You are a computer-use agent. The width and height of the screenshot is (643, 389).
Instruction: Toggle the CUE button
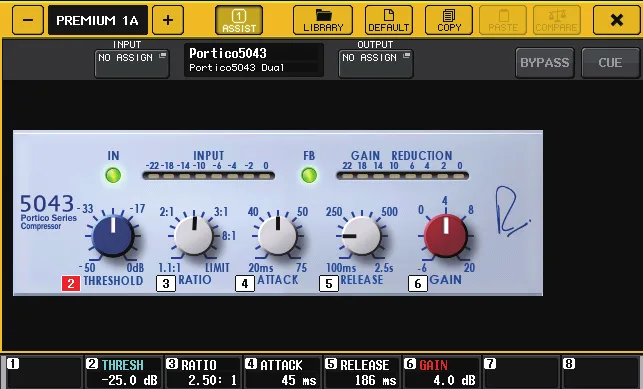[x=610, y=63]
